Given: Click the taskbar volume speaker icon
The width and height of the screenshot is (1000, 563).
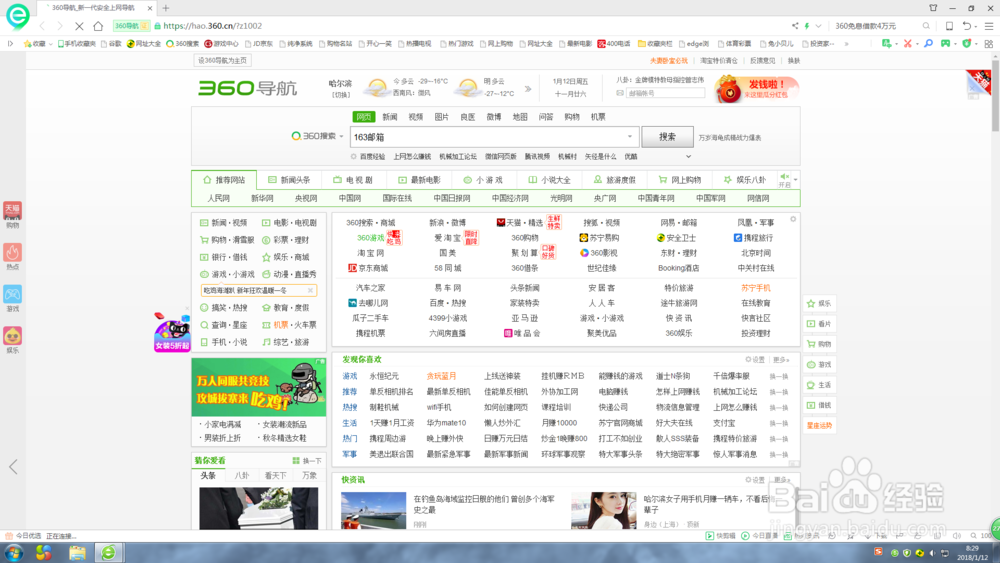Looking at the screenshot, I should click(x=933, y=553).
